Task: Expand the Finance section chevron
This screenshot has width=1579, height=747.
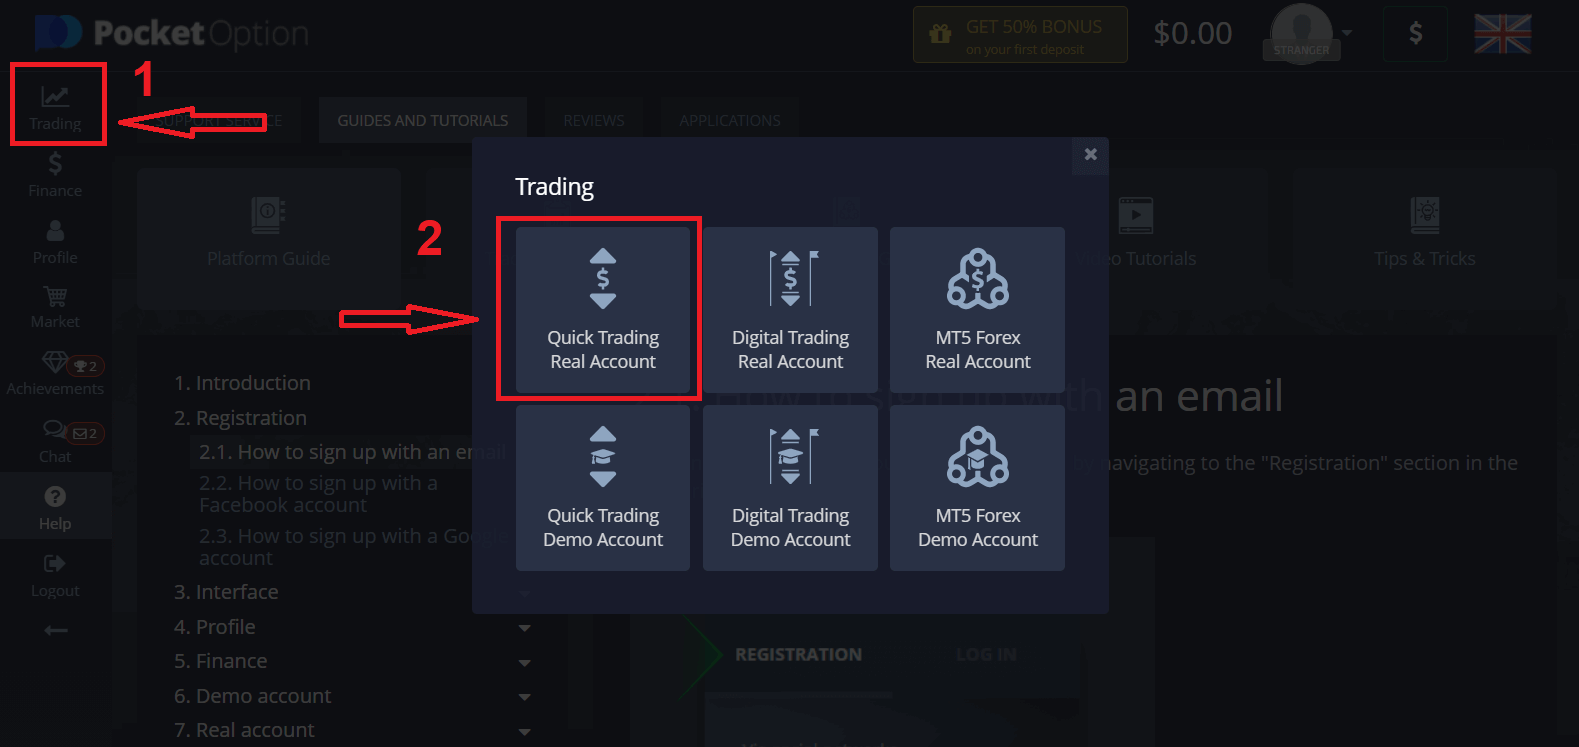Action: [x=525, y=662]
